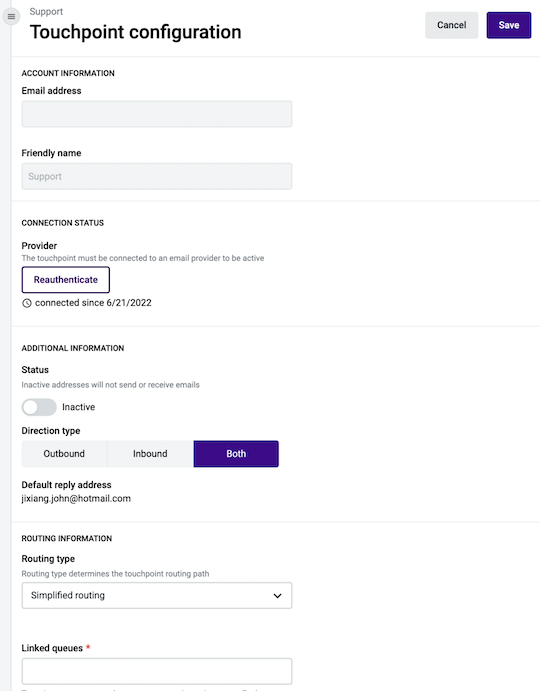The image size is (540, 691).
Task: Click the connected since 6/21/2022 text
Action: coord(93,303)
